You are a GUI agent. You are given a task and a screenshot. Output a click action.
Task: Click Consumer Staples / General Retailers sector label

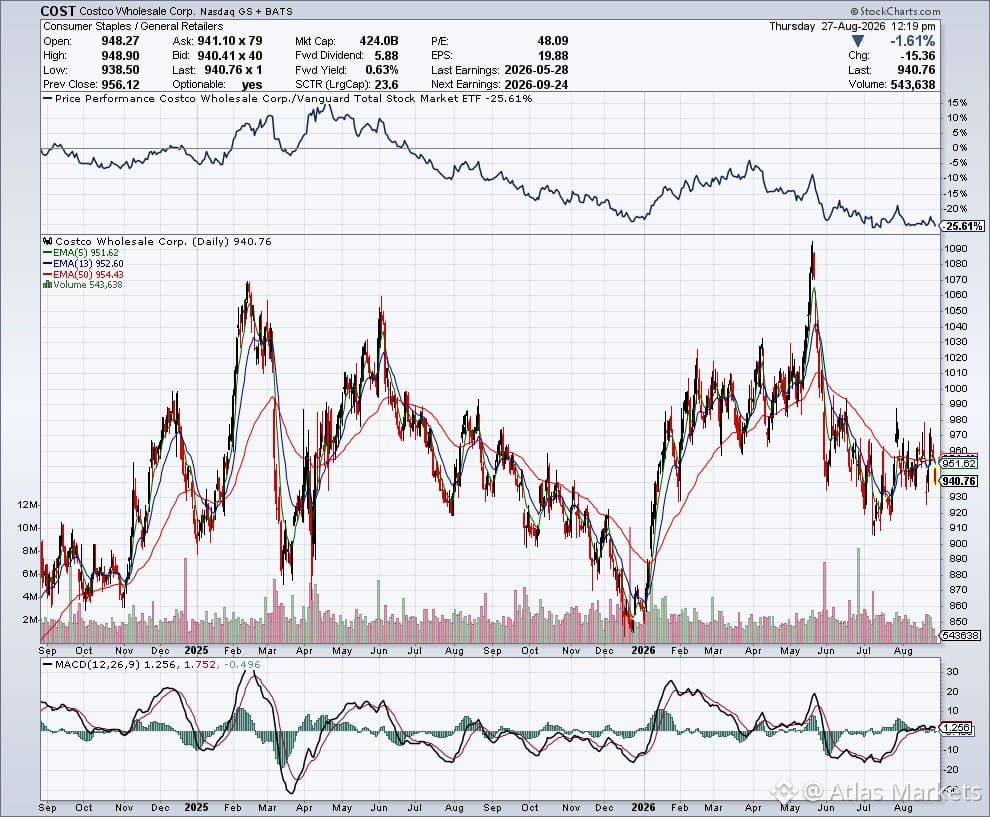133,27
